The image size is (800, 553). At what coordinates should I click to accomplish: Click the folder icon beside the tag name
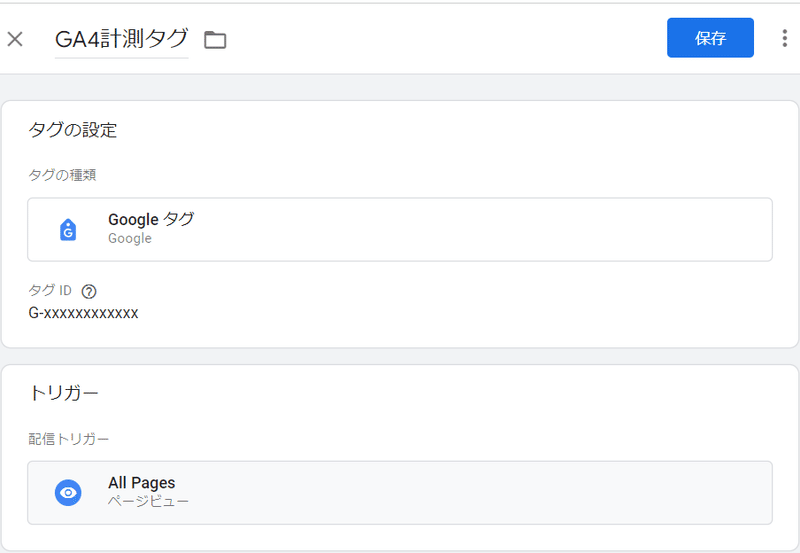[215, 40]
